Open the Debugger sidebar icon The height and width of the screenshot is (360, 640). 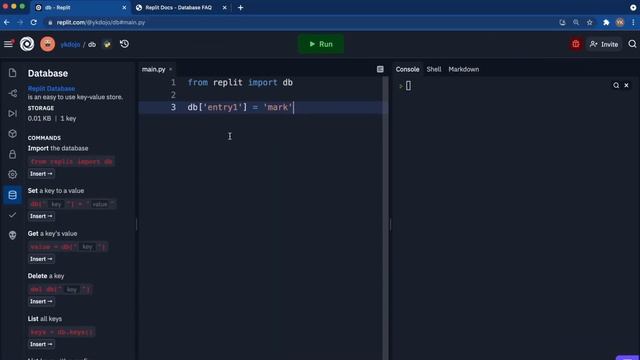(13, 113)
